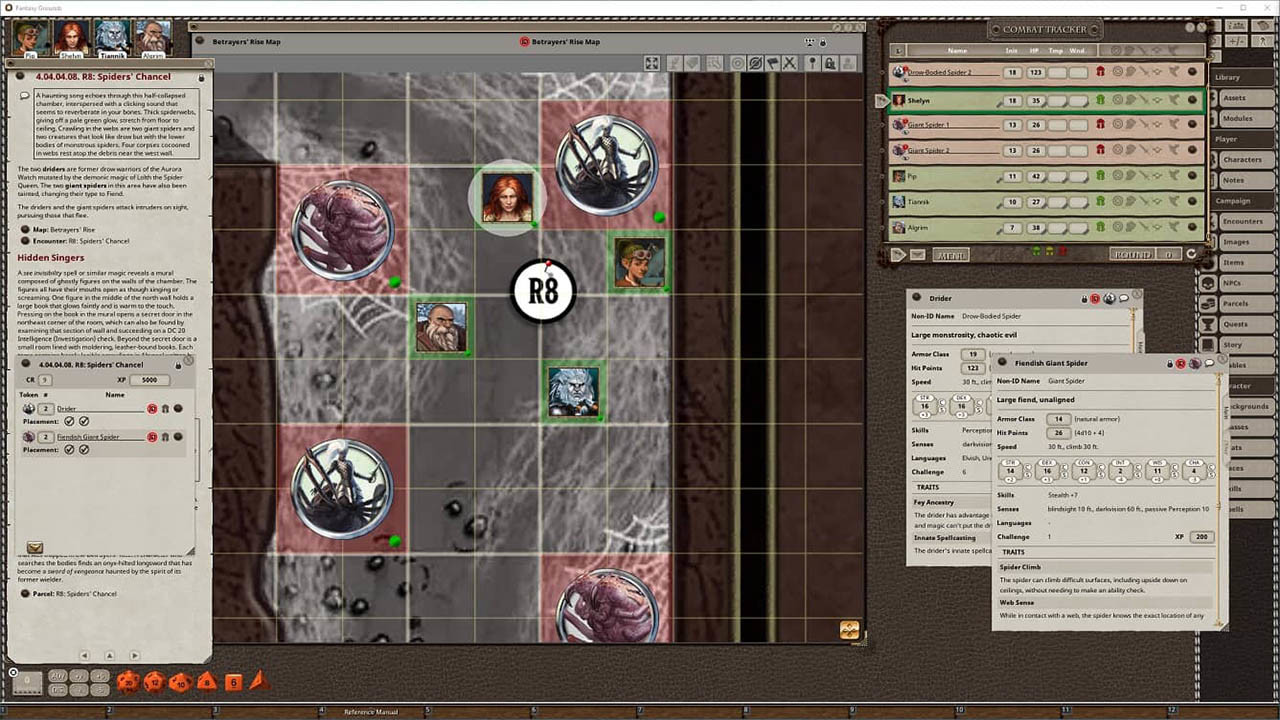Open the Encounters sidebar tab
This screenshot has height=720, width=1280.
[x=1242, y=221]
